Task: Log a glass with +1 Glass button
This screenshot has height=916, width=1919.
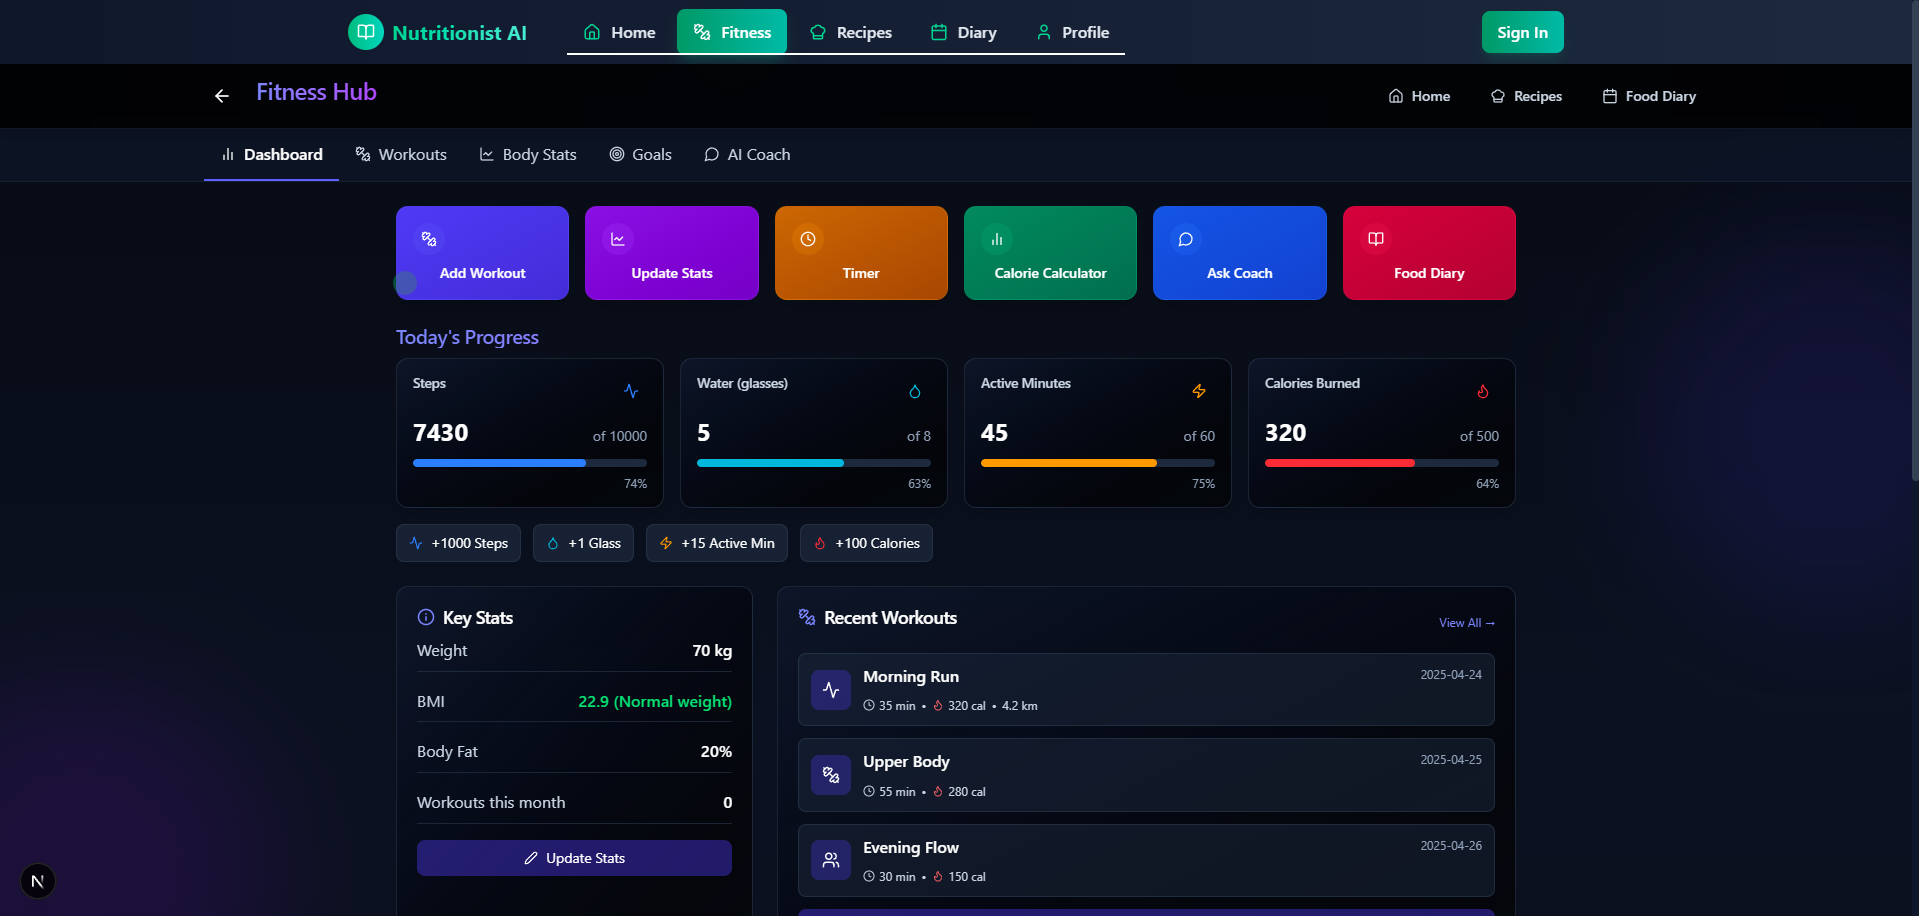Action: click(583, 543)
